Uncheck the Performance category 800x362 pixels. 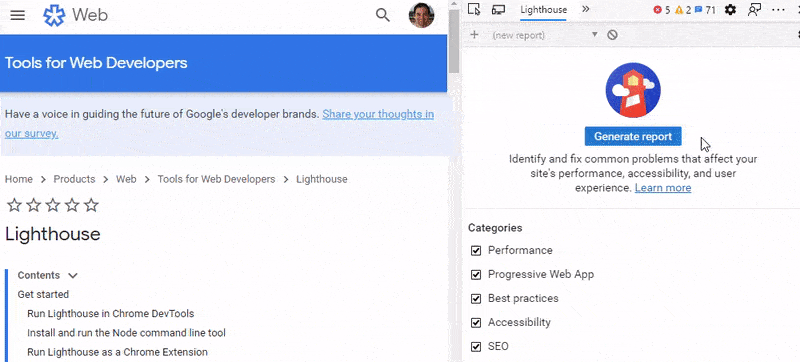point(476,251)
